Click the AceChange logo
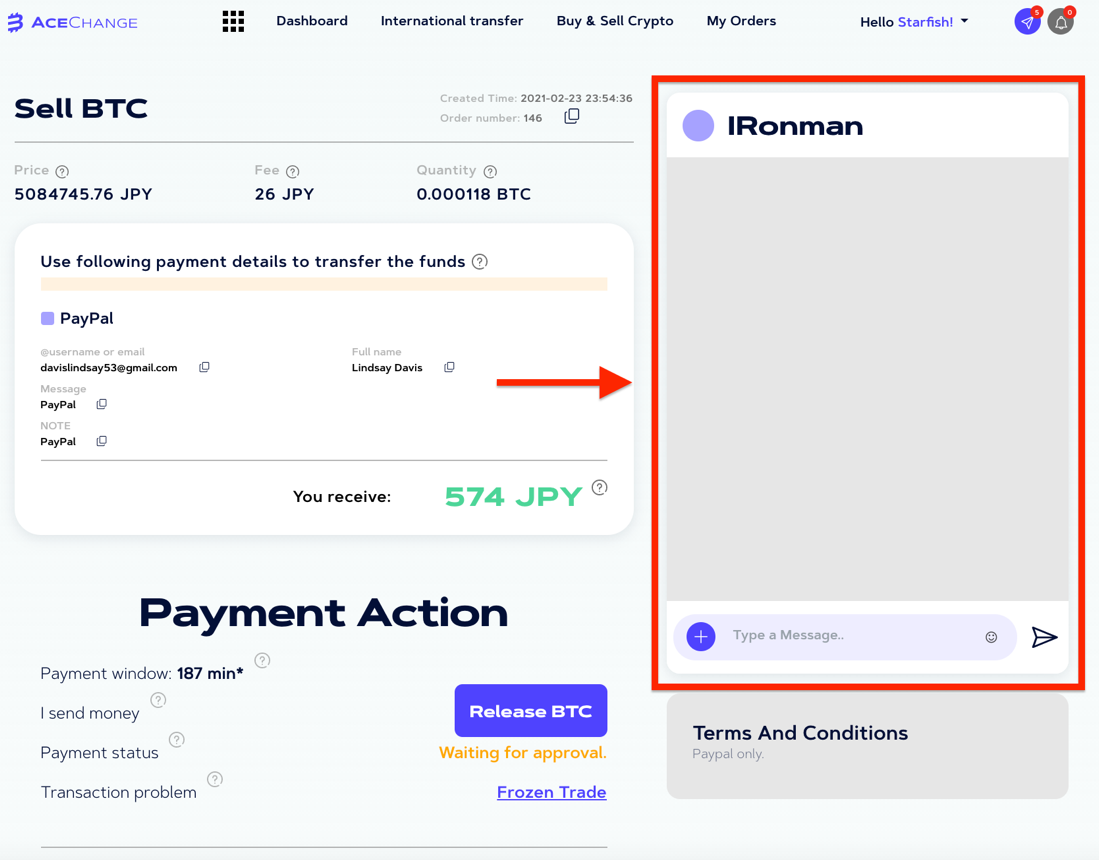This screenshot has width=1099, height=860. 72,22
